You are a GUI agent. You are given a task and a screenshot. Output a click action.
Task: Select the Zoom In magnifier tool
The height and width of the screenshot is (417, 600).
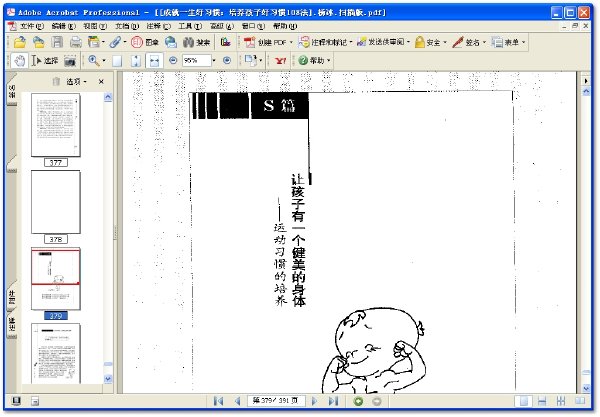94,60
